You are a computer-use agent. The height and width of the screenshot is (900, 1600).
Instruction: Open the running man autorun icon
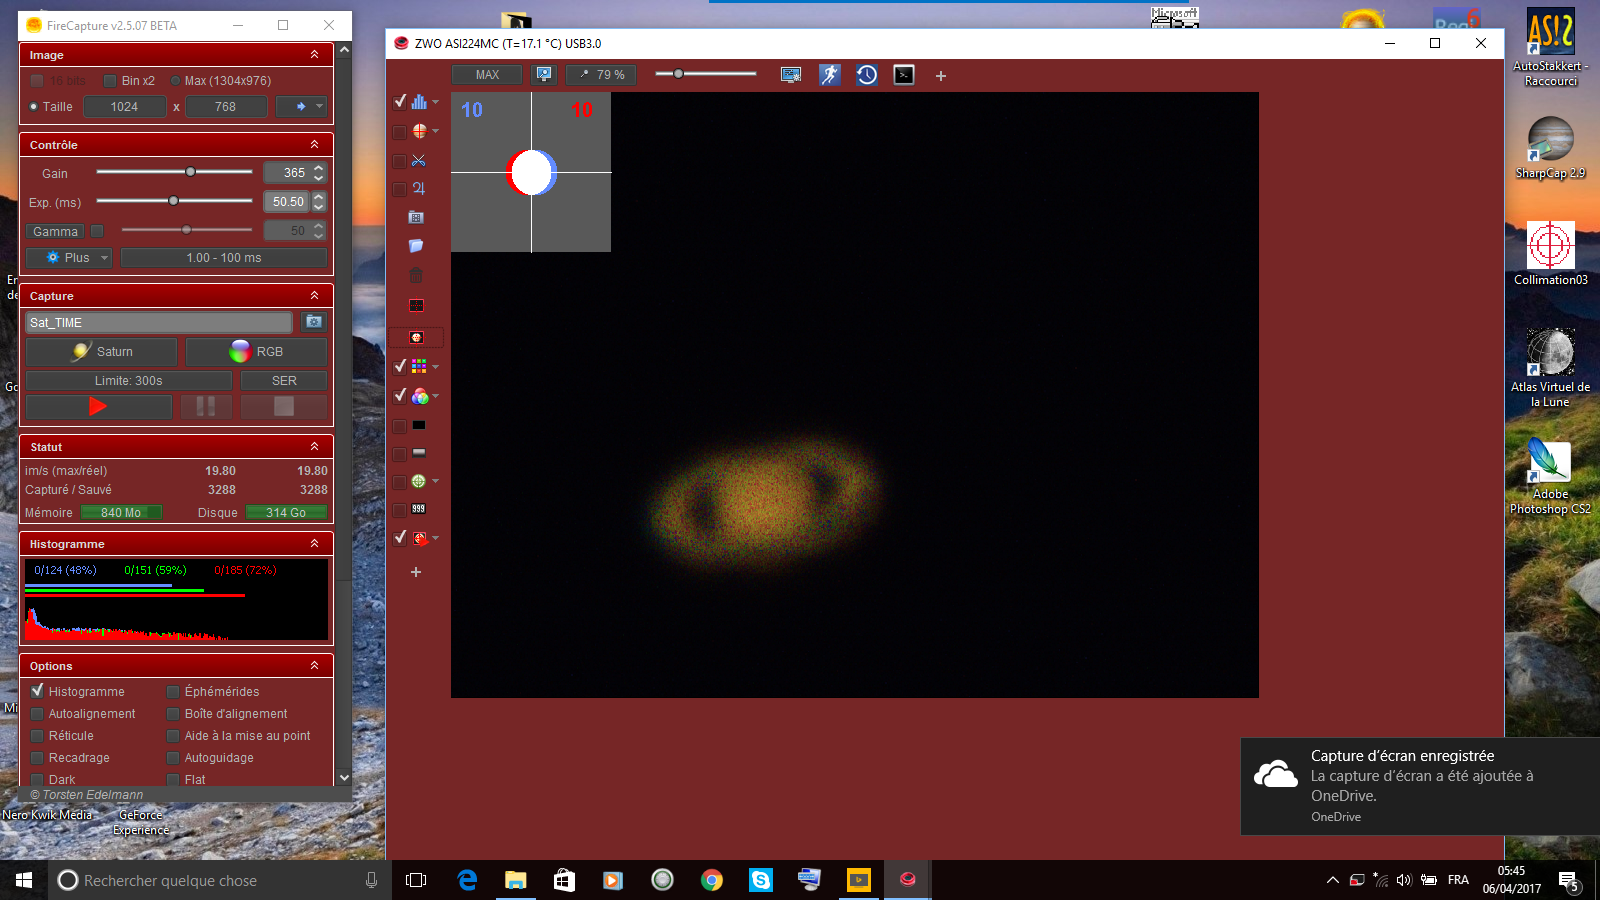point(830,75)
